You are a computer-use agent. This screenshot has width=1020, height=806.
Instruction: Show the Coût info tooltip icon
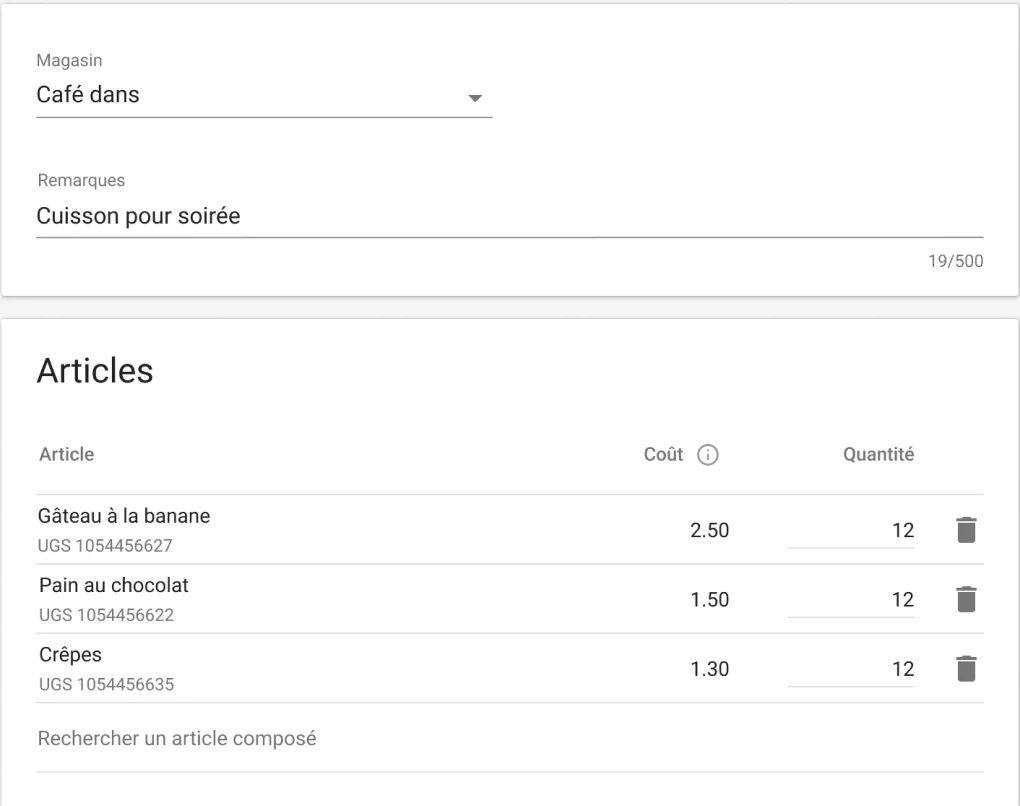(x=708, y=455)
